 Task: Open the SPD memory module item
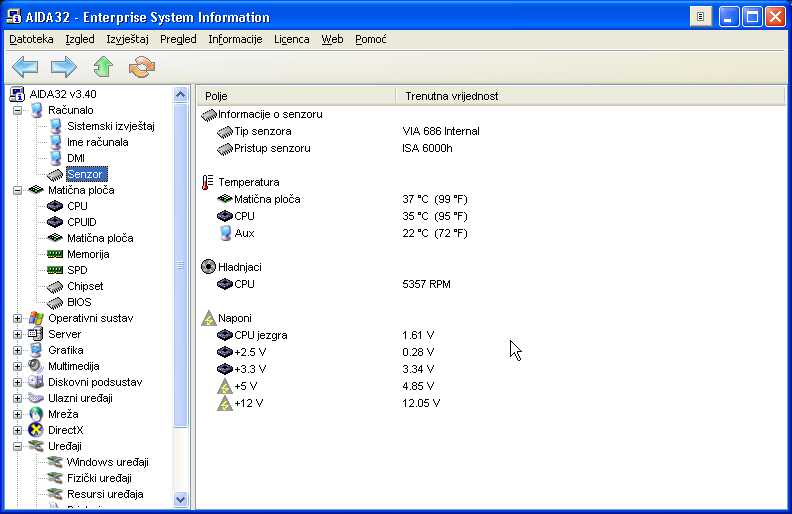pyautogui.click(x=76, y=270)
